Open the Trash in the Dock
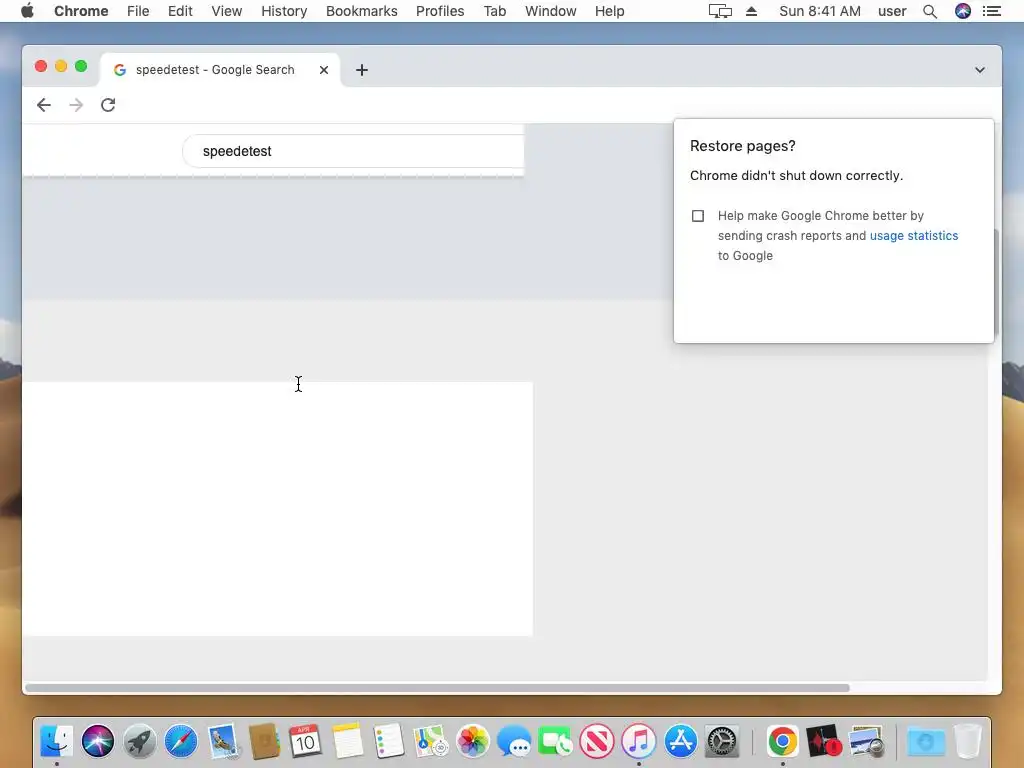Screen dimensions: 1024x768 pos(968,741)
